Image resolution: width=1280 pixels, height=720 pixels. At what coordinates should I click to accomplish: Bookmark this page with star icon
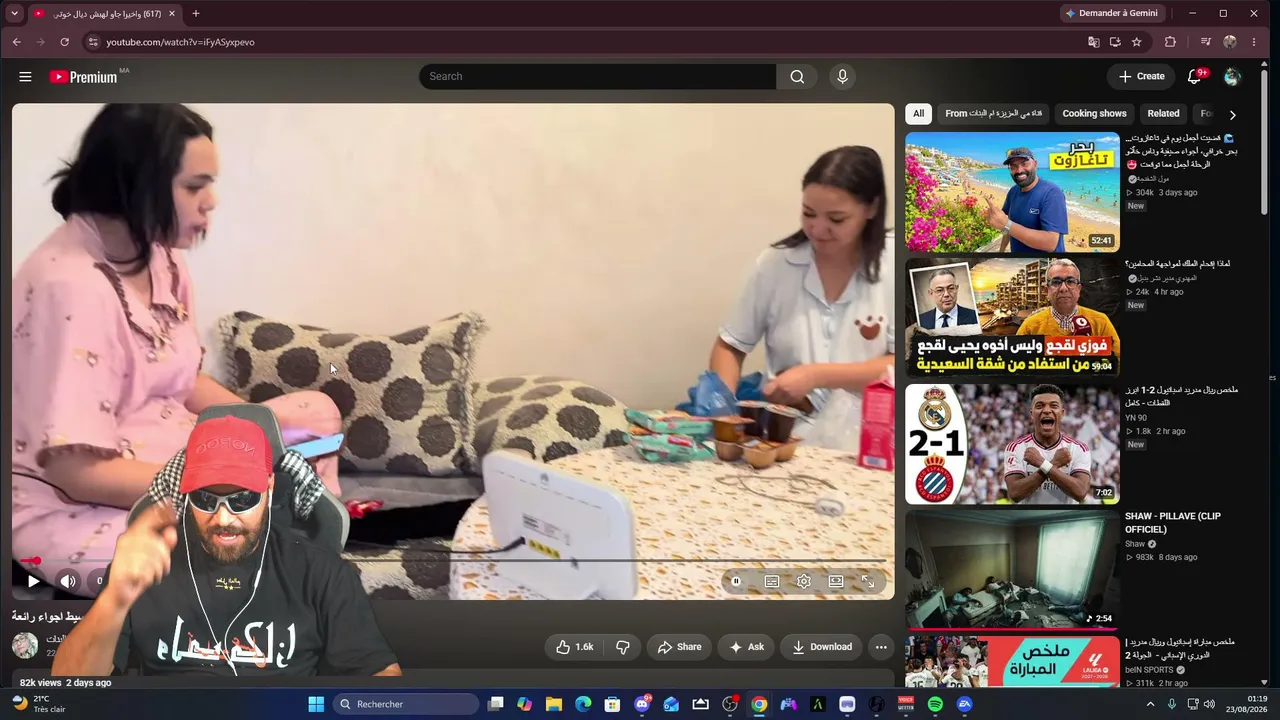click(x=1137, y=42)
